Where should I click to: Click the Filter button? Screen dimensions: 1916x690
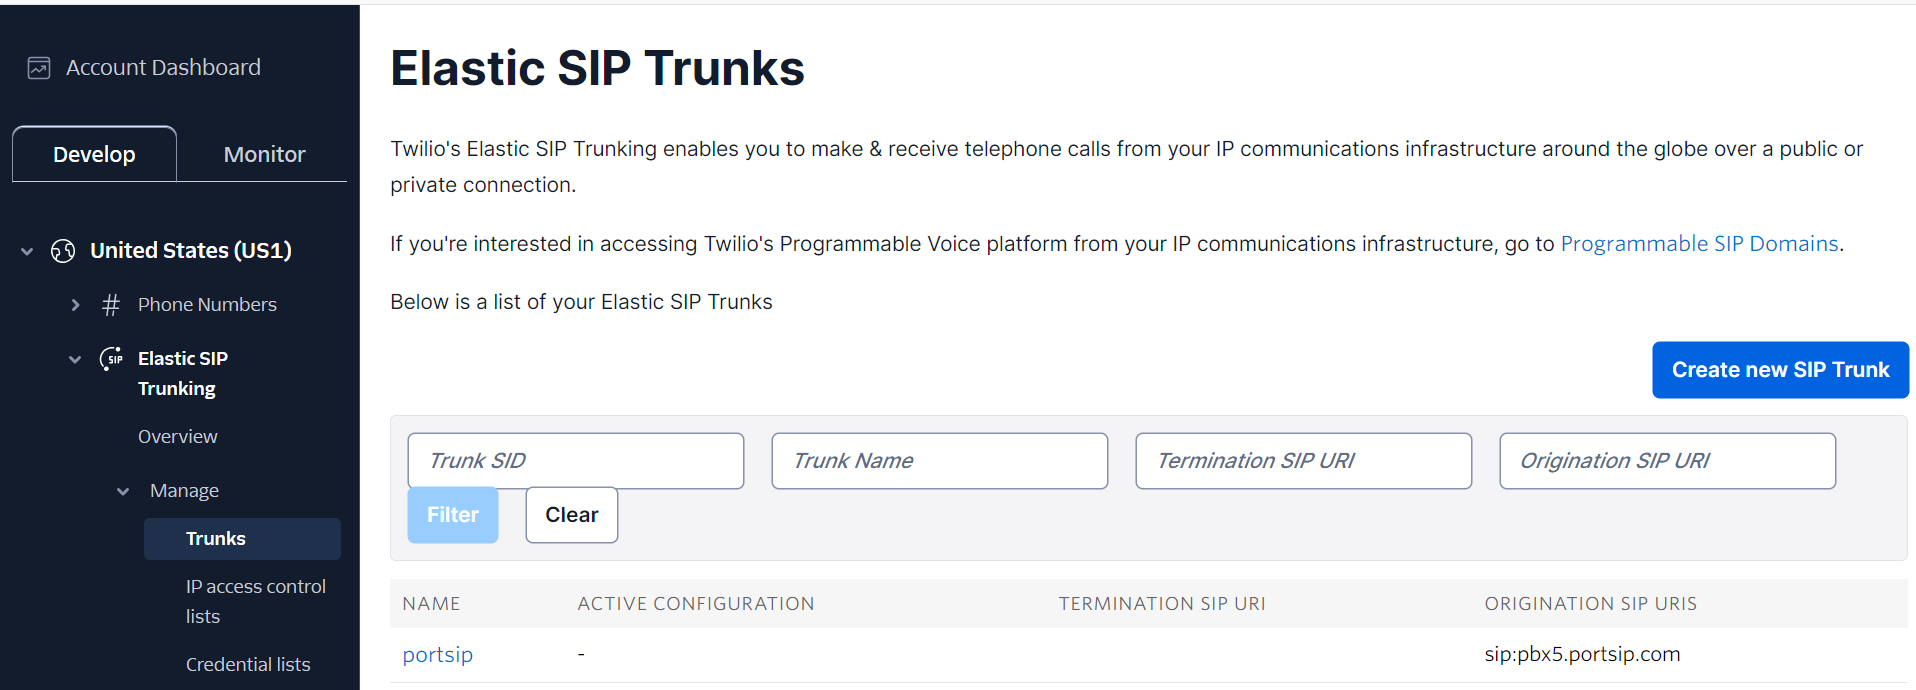[452, 515]
